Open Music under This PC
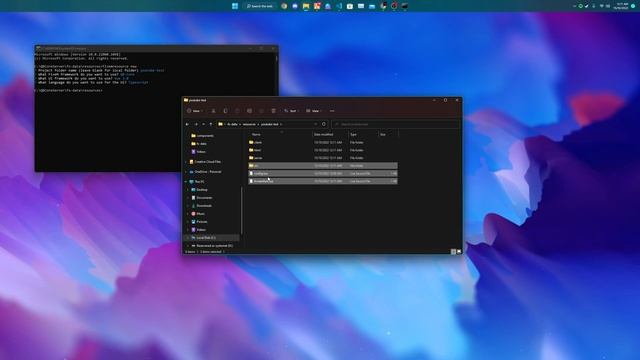This screenshot has width=640, height=360. (x=198, y=214)
